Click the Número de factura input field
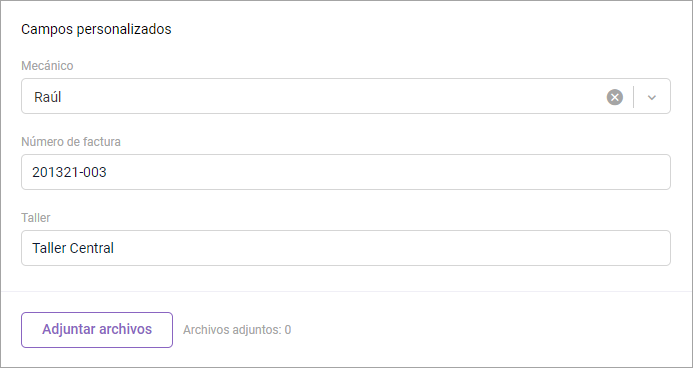 [346, 172]
